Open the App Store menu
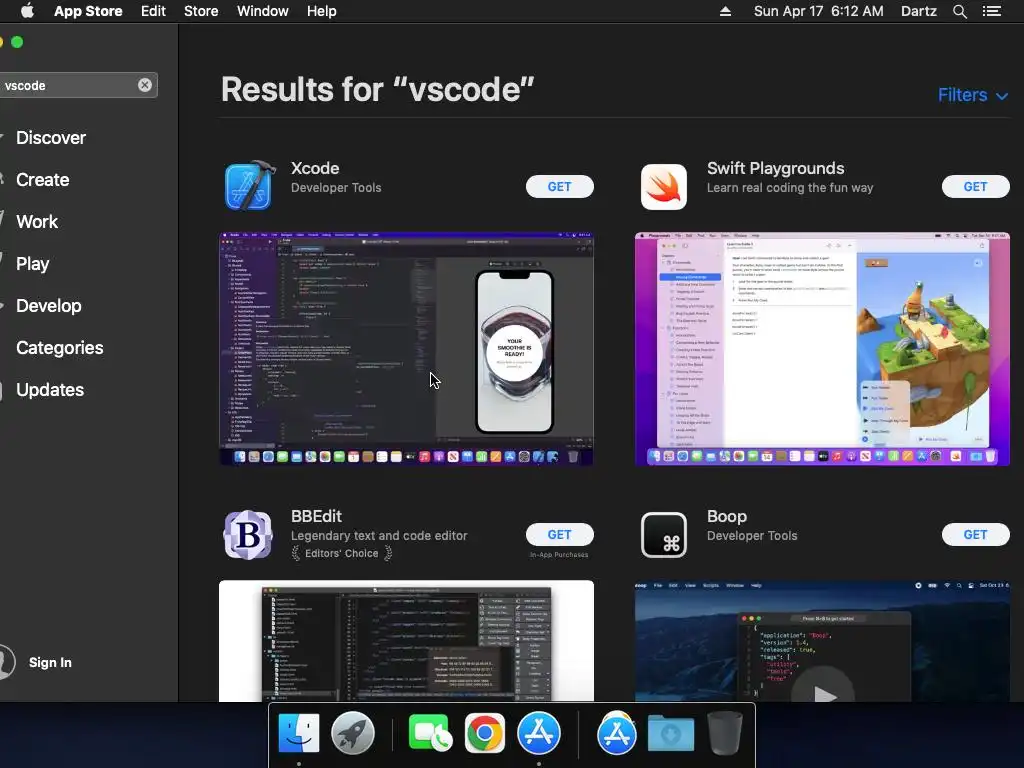Image resolution: width=1024 pixels, height=768 pixels. coord(88,11)
